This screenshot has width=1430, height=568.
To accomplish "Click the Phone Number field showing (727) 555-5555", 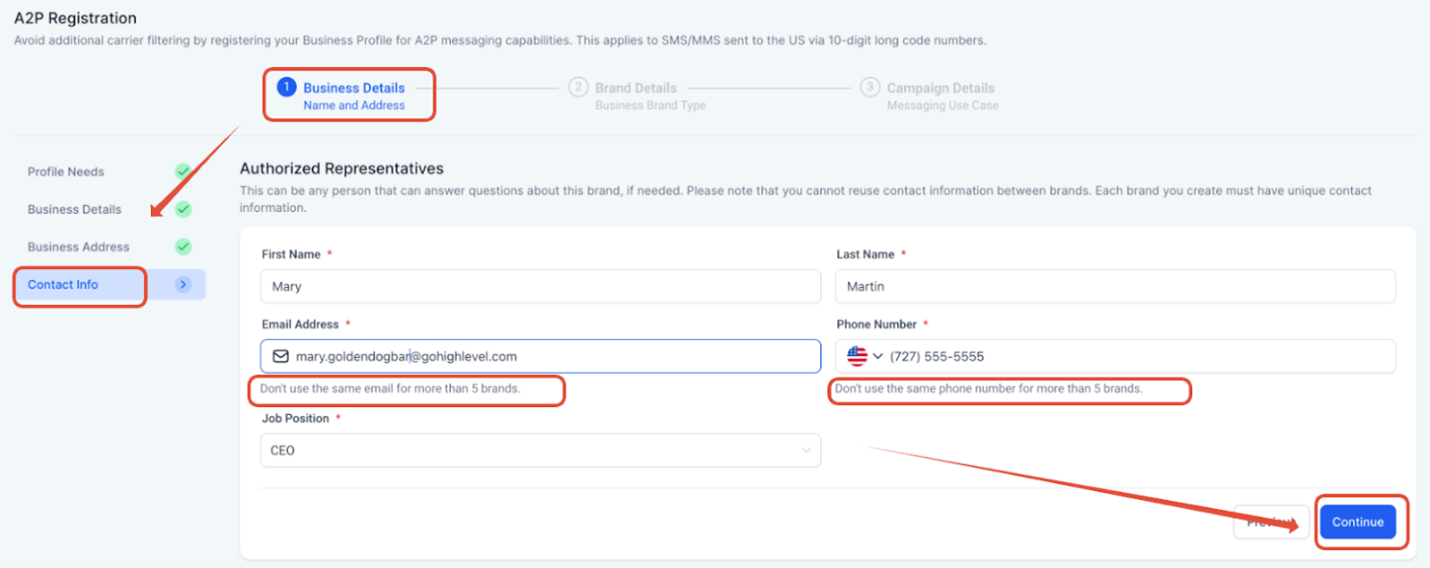I will [x=1115, y=357].
